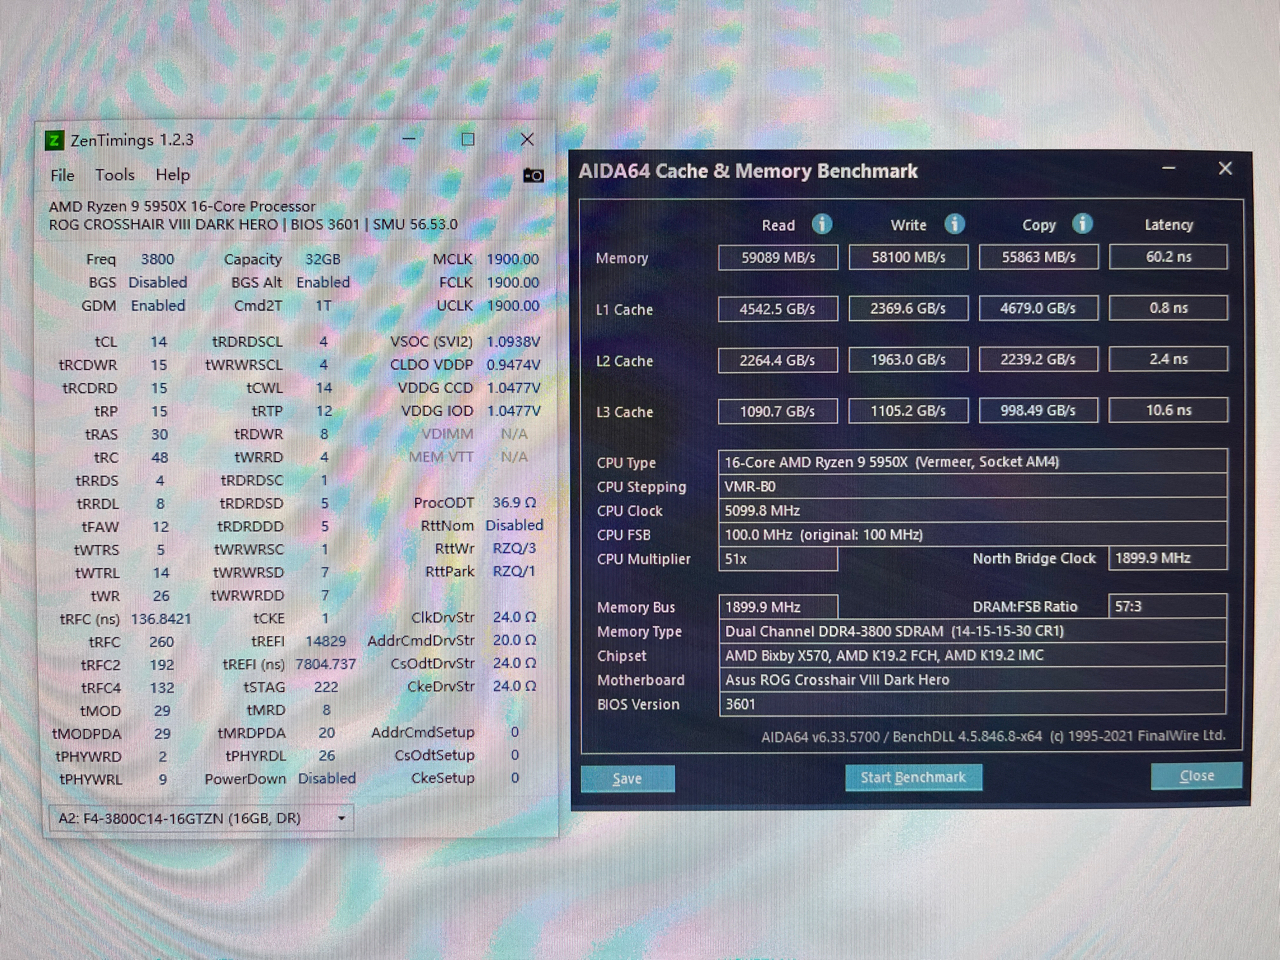The height and width of the screenshot is (960, 1280).
Task: Click the Memory Read 59089 MB/s field
Action: [x=778, y=257]
